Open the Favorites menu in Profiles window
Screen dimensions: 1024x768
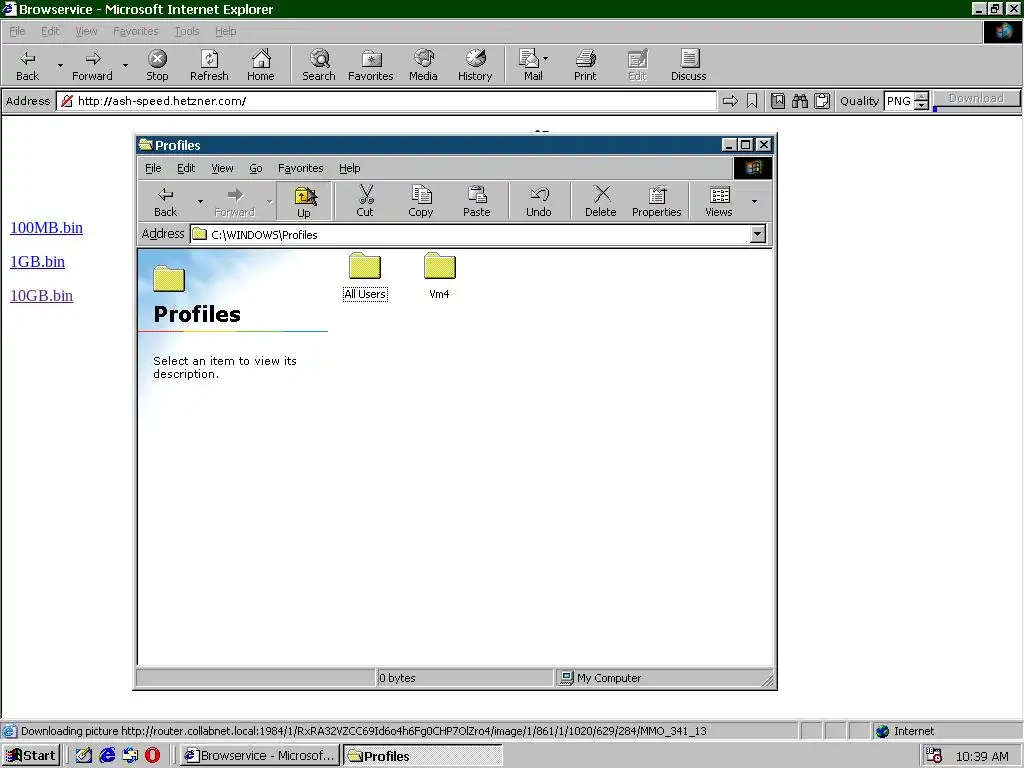[x=300, y=168]
